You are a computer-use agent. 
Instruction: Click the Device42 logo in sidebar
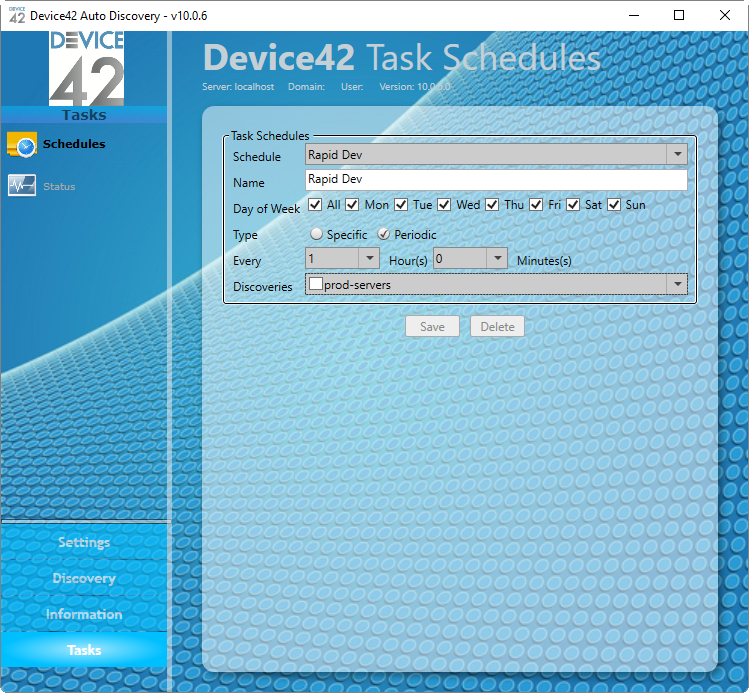86,68
